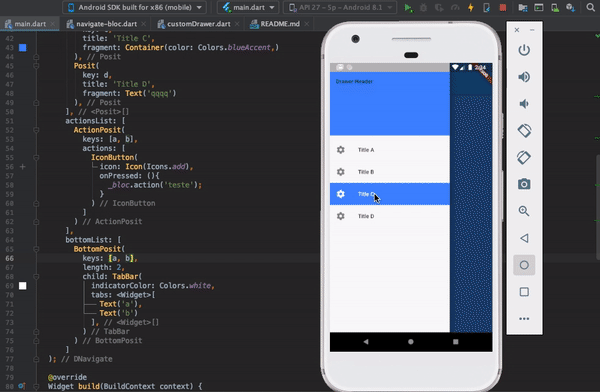The image size is (600, 392).
Task: Click white color swatch in gutter line 69
Action: (x=23, y=286)
